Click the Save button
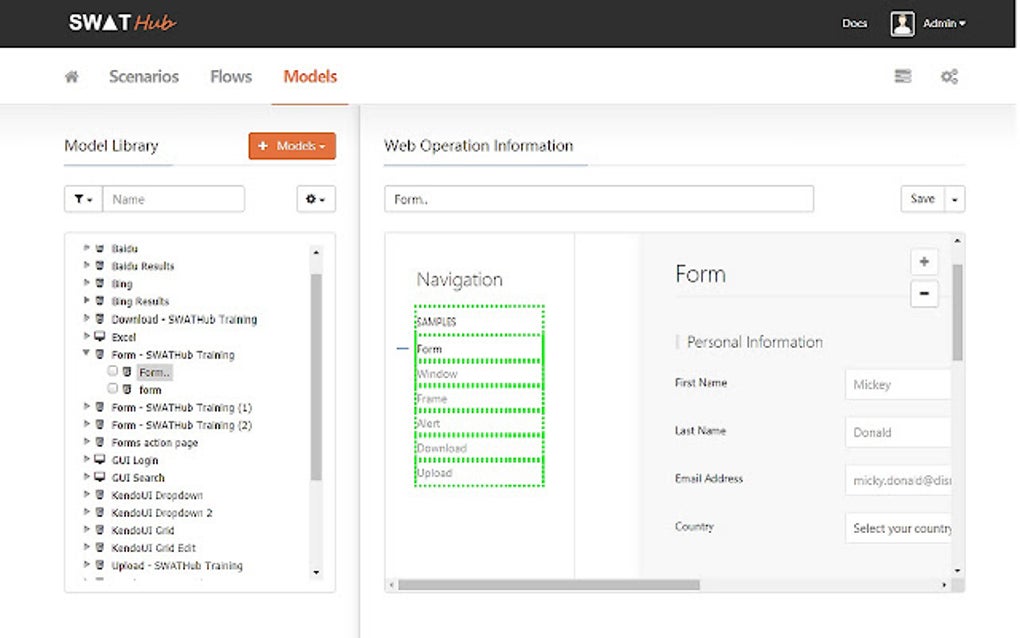Viewport: 1020px width, 638px height. (x=924, y=199)
